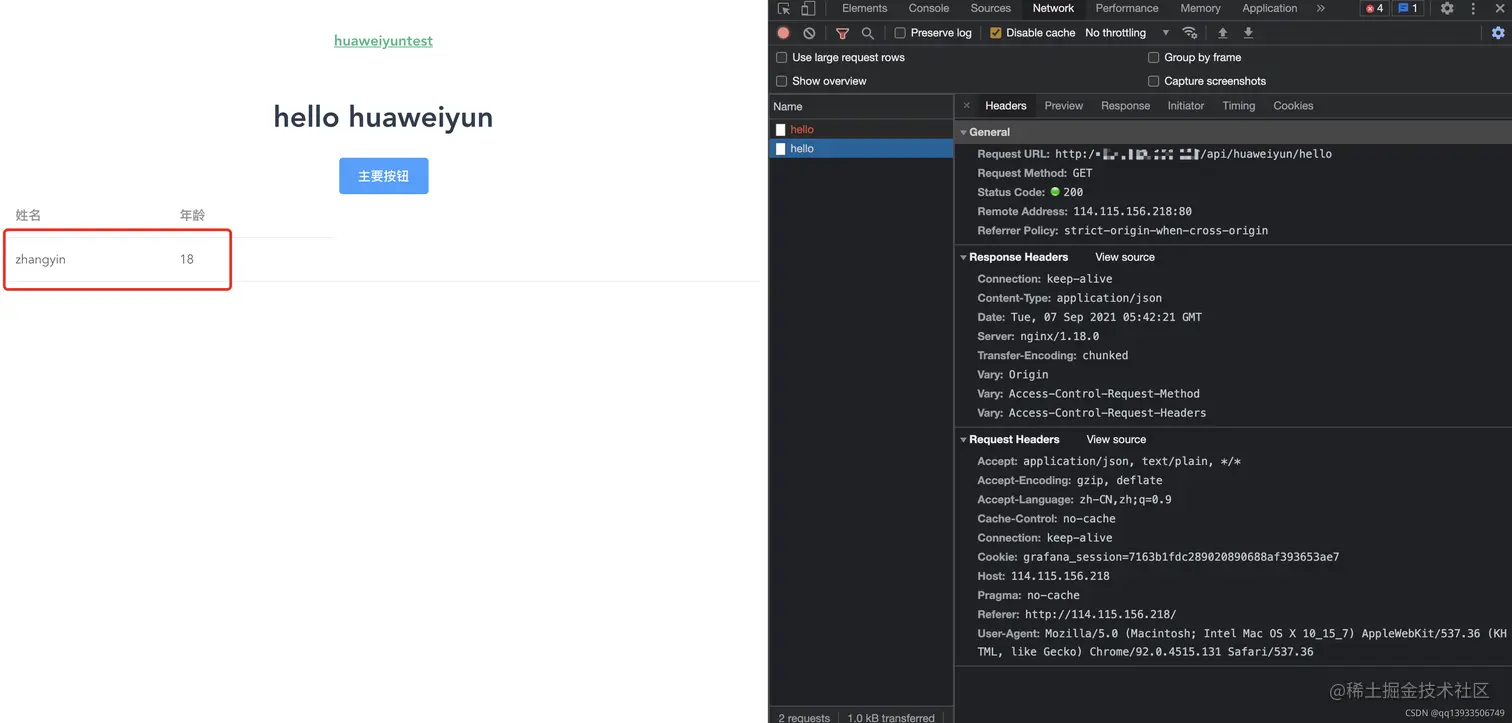
Task: Open DevTools three-dot customize menu
Action: click(1473, 8)
